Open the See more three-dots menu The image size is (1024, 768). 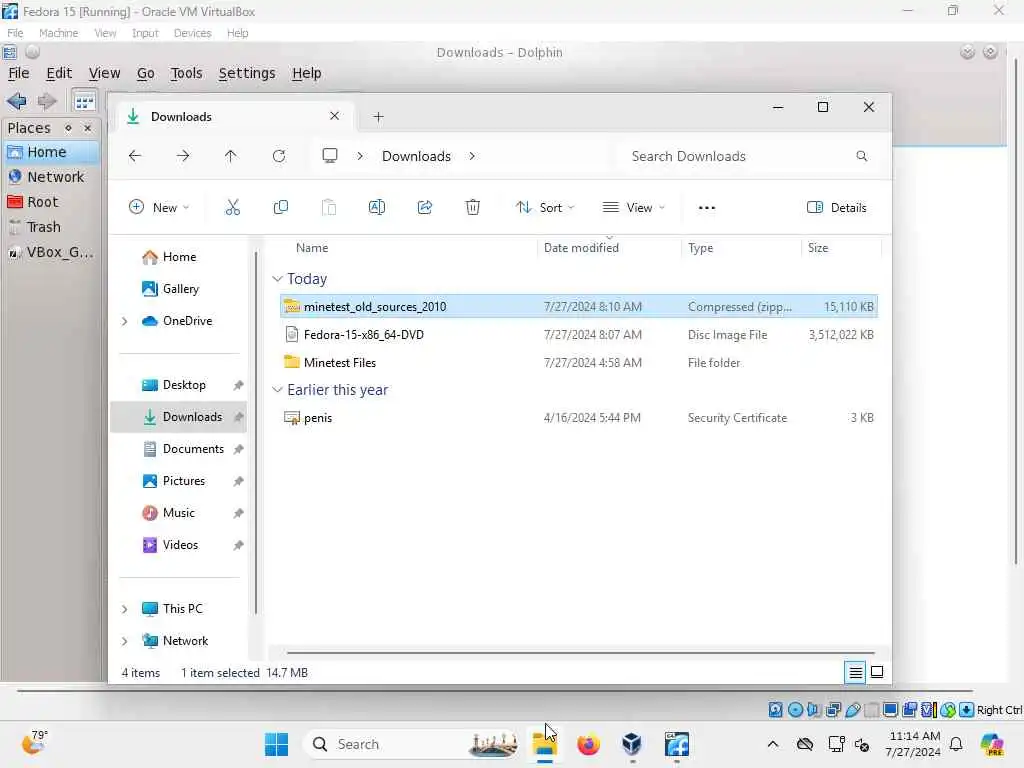[x=707, y=208]
